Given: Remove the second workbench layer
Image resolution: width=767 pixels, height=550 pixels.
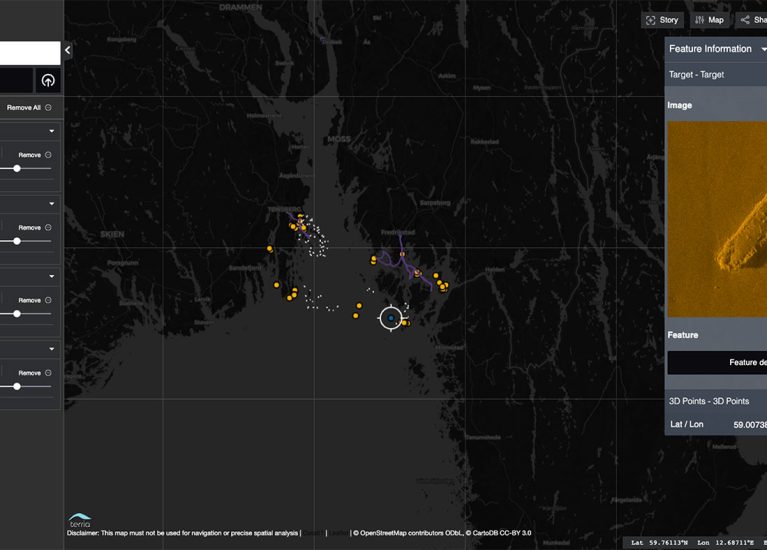Looking at the screenshot, I should pyautogui.click(x=35, y=228).
